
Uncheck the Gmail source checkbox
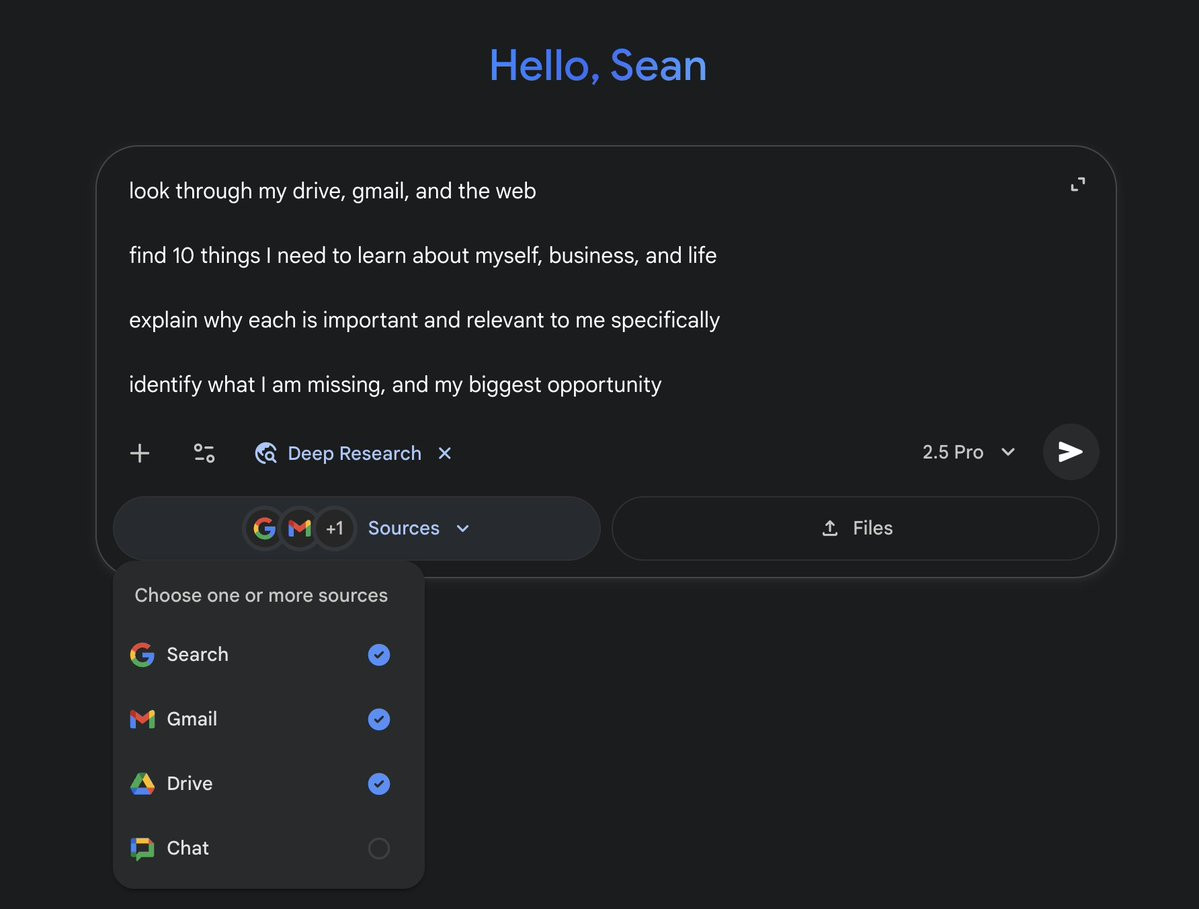[379, 719]
